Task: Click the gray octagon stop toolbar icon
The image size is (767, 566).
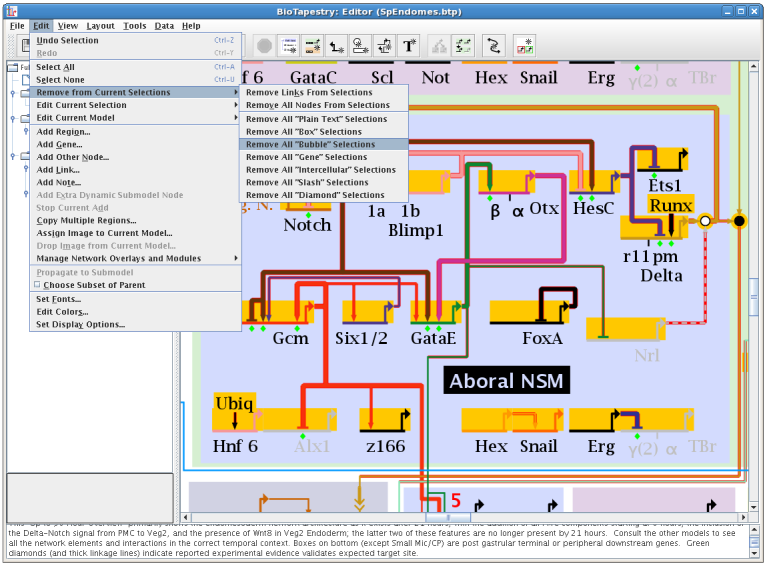Action: click(x=264, y=45)
